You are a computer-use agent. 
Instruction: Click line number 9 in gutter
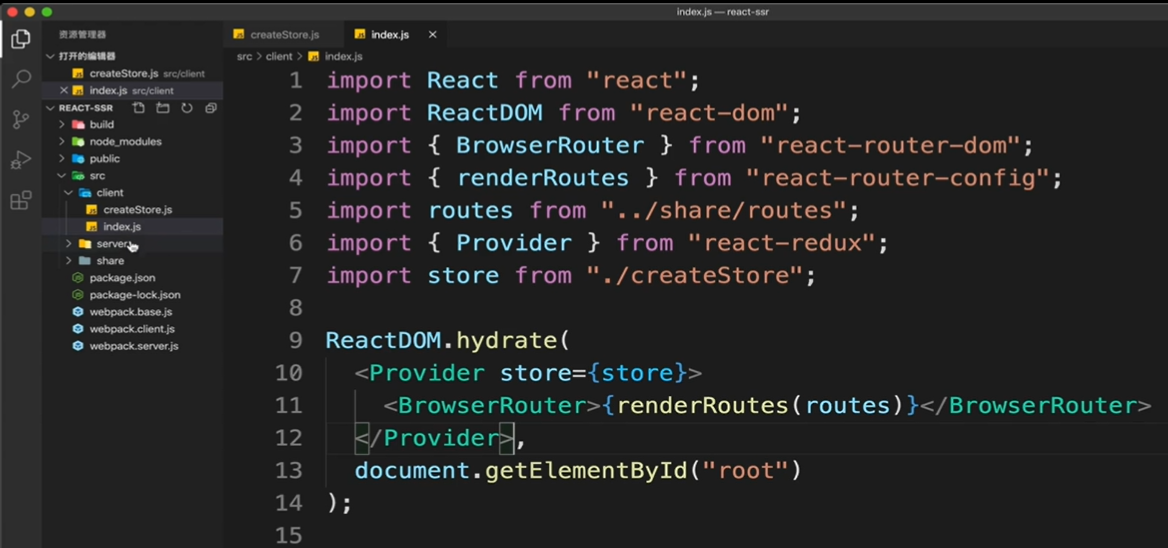tap(295, 341)
